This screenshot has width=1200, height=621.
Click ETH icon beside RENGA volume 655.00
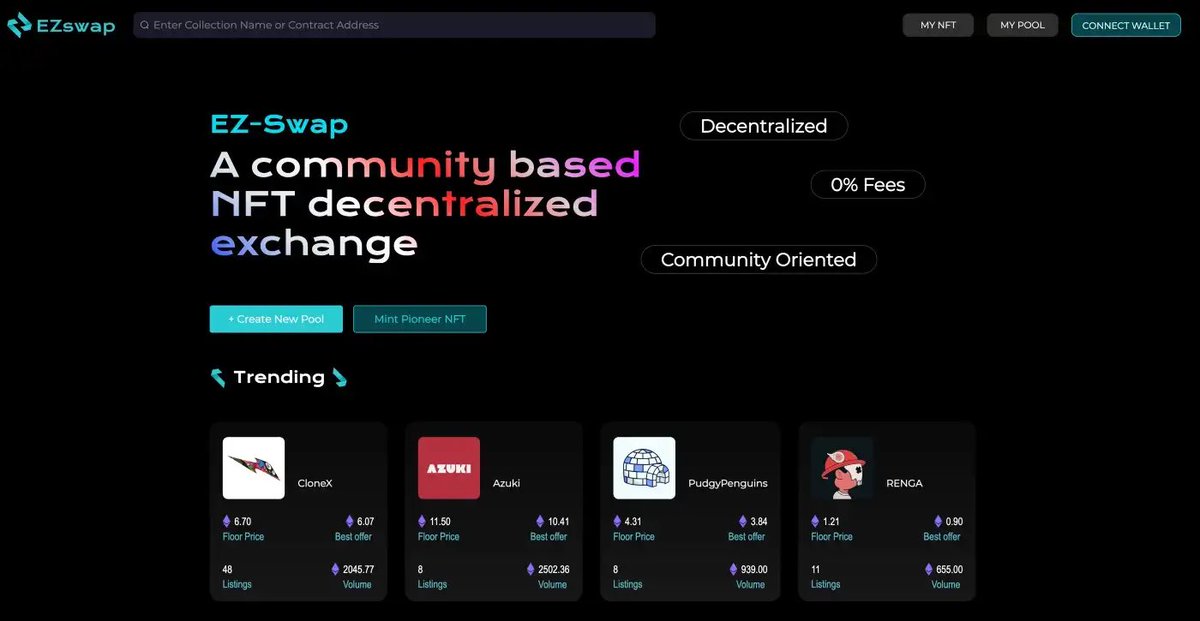click(x=928, y=569)
